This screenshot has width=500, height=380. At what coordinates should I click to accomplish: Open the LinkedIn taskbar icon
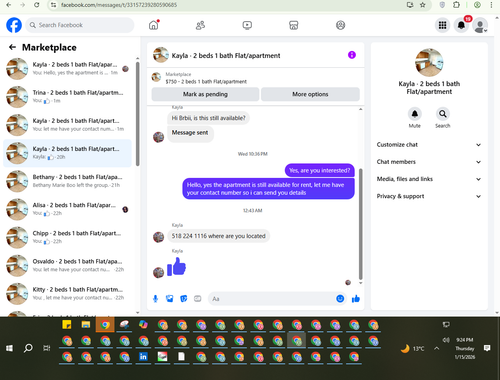[x=143, y=357]
